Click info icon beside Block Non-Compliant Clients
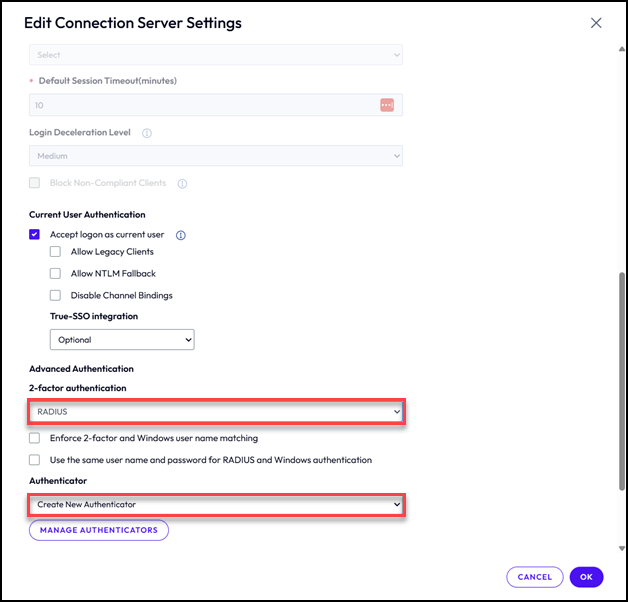The image size is (628, 602). pyautogui.click(x=182, y=184)
